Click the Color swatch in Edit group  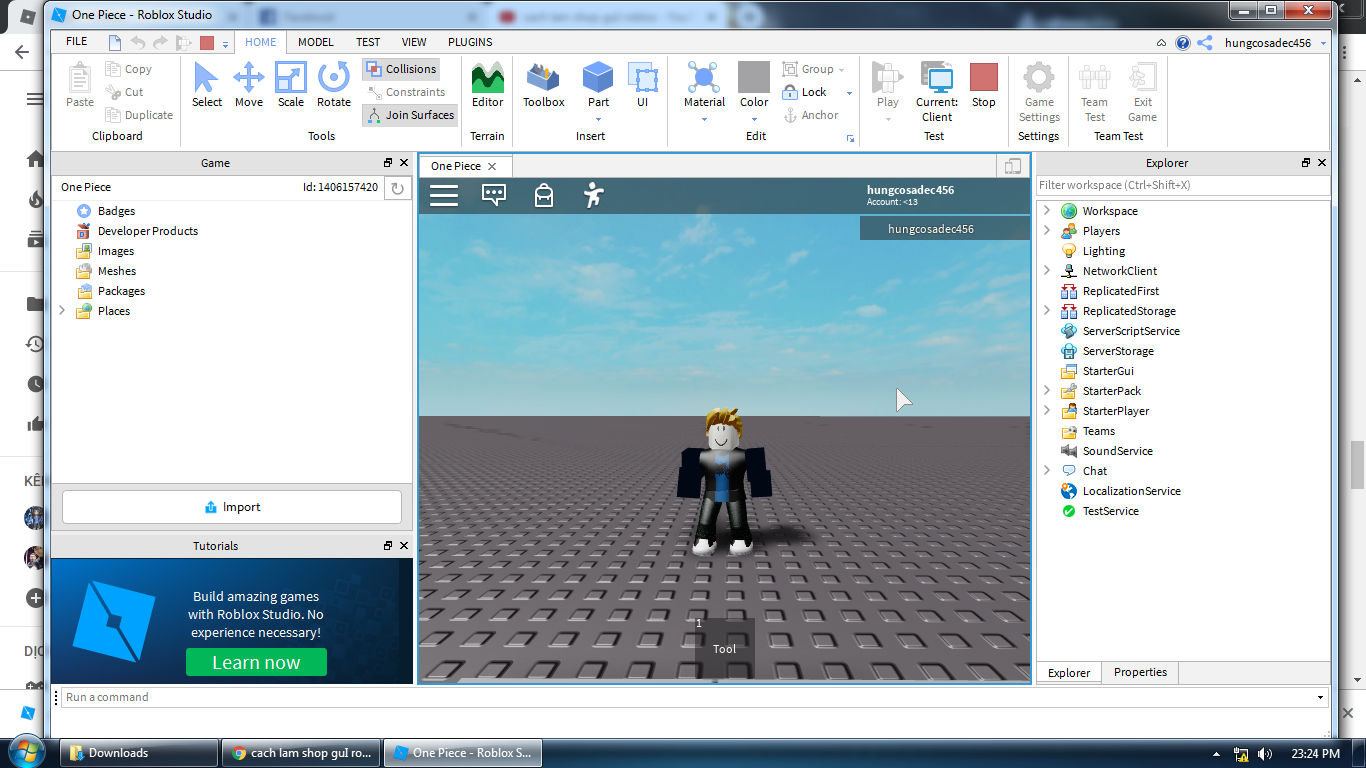[x=754, y=77]
